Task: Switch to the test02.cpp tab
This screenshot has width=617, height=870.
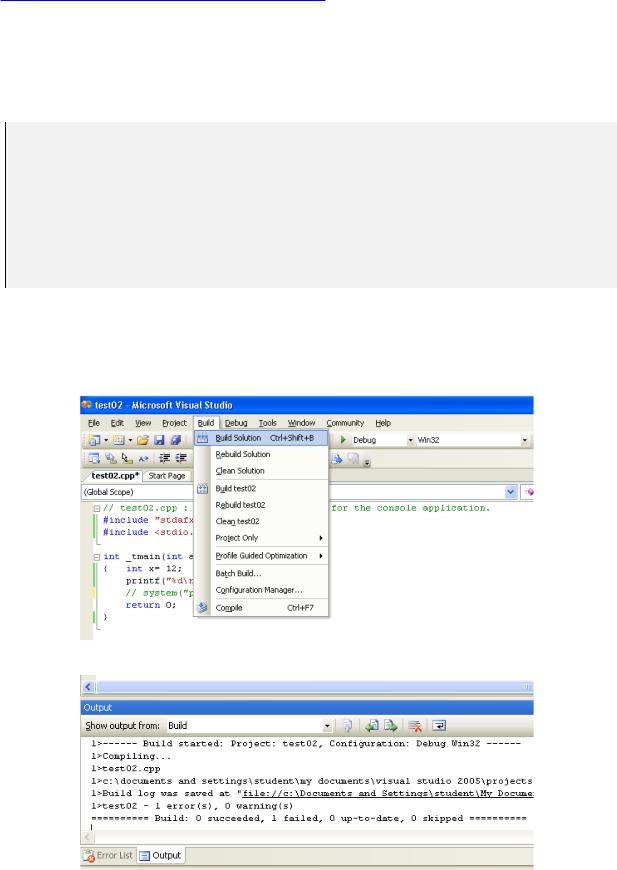Action: point(114,476)
